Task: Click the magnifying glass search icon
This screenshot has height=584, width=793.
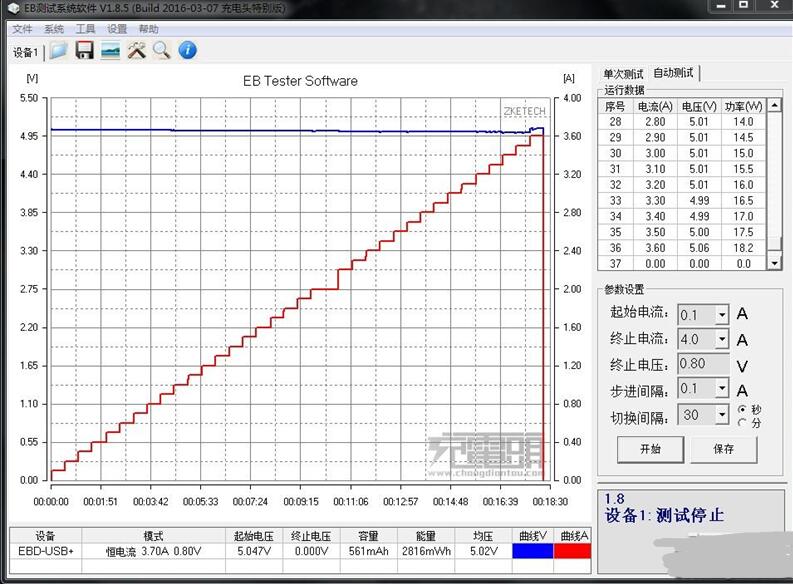Action: click(162, 50)
